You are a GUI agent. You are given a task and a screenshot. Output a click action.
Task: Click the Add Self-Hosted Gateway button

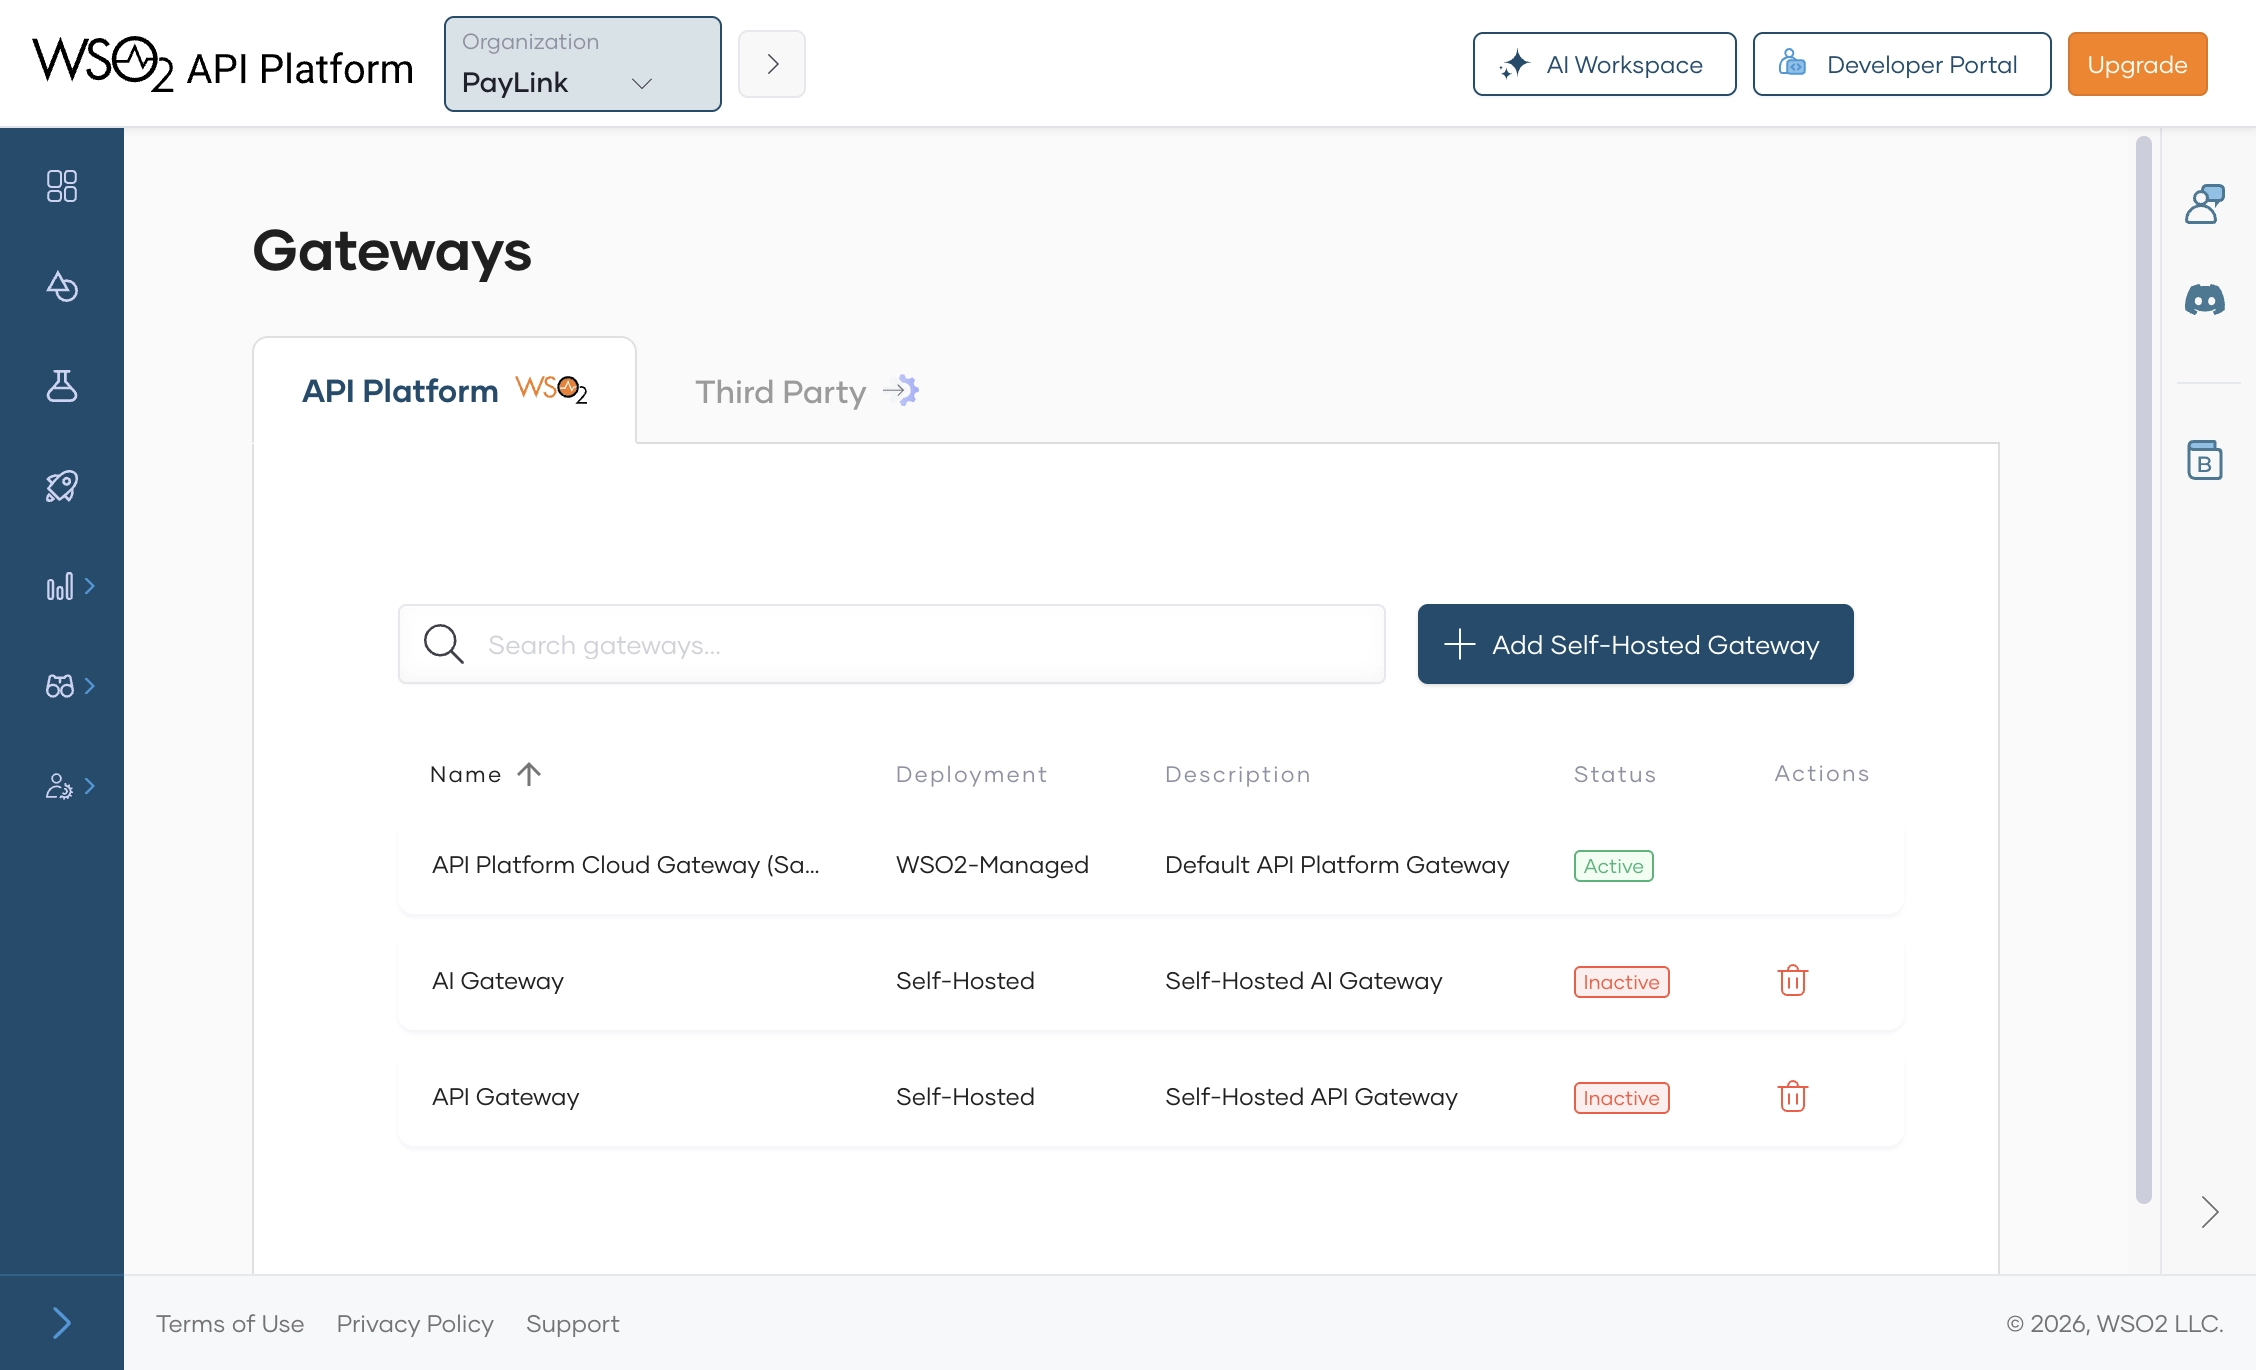[1634, 644]
